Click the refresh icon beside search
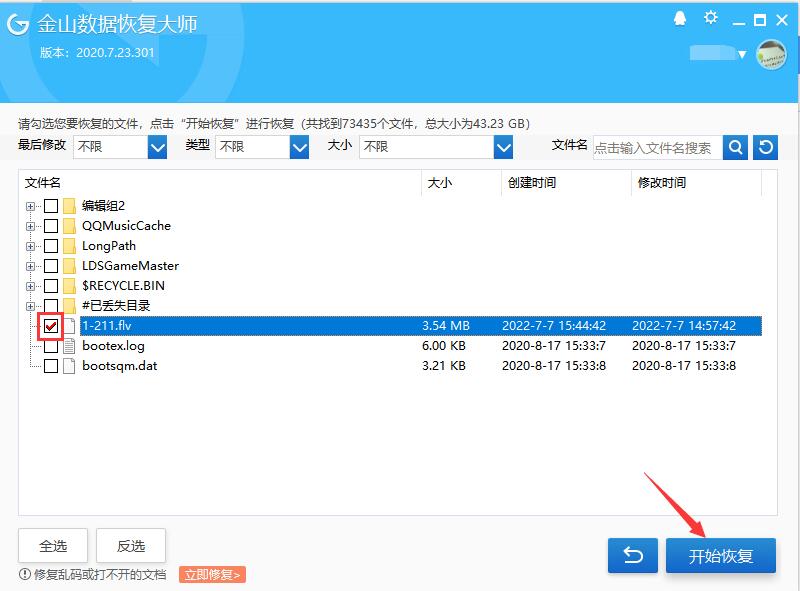This screenshot has height=591, width=800. point(765,147)
